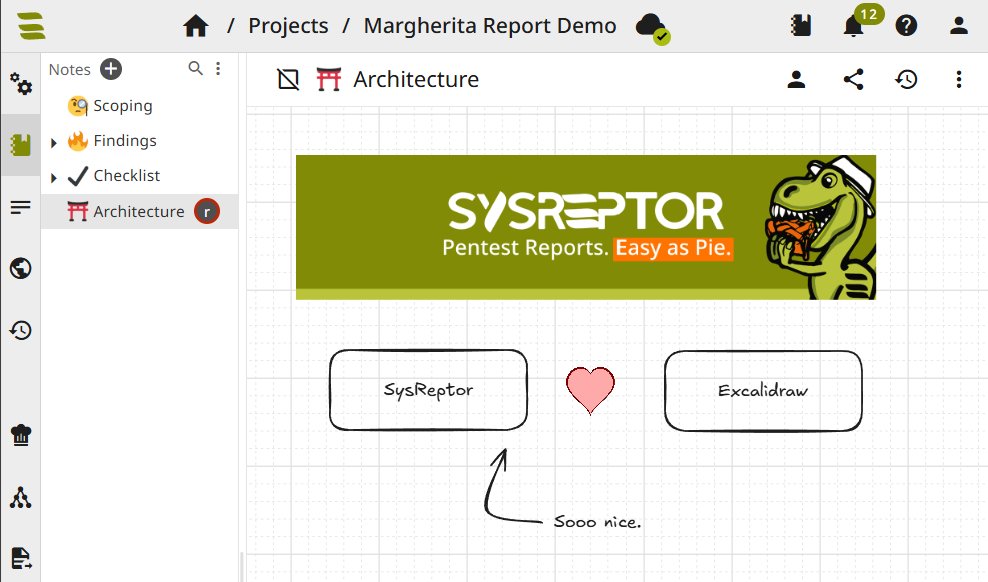Select the SysReptor rectangle box
The image size is (988, 582).
(428, 391)
